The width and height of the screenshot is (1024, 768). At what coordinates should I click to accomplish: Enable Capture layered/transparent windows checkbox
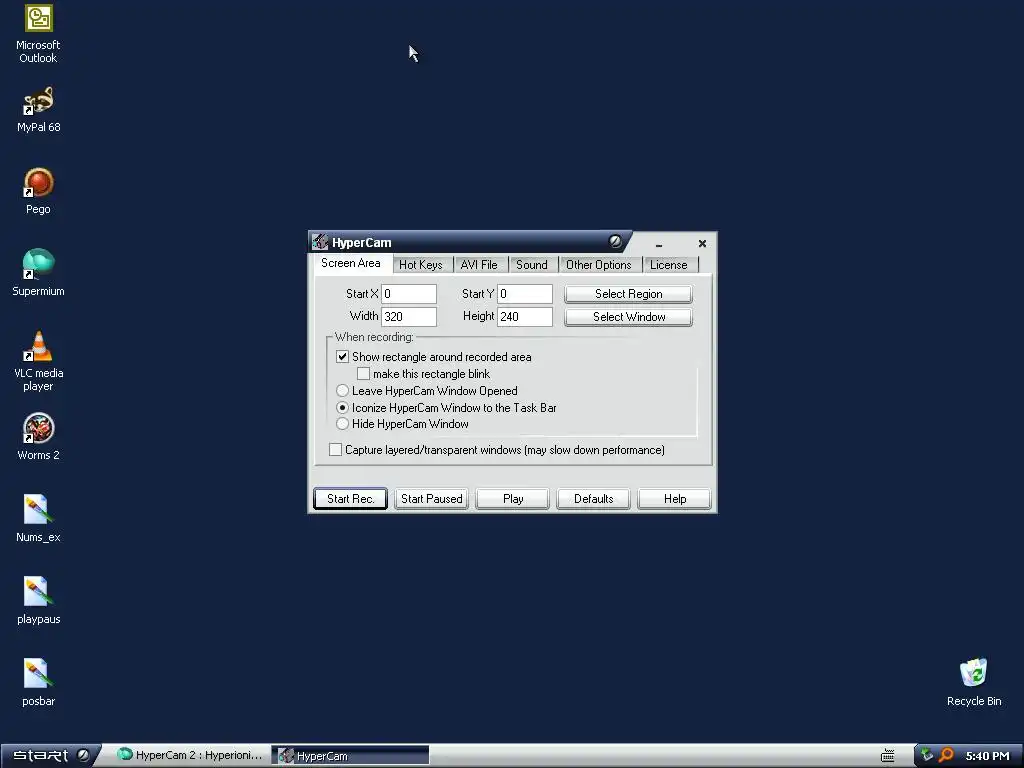335,449
